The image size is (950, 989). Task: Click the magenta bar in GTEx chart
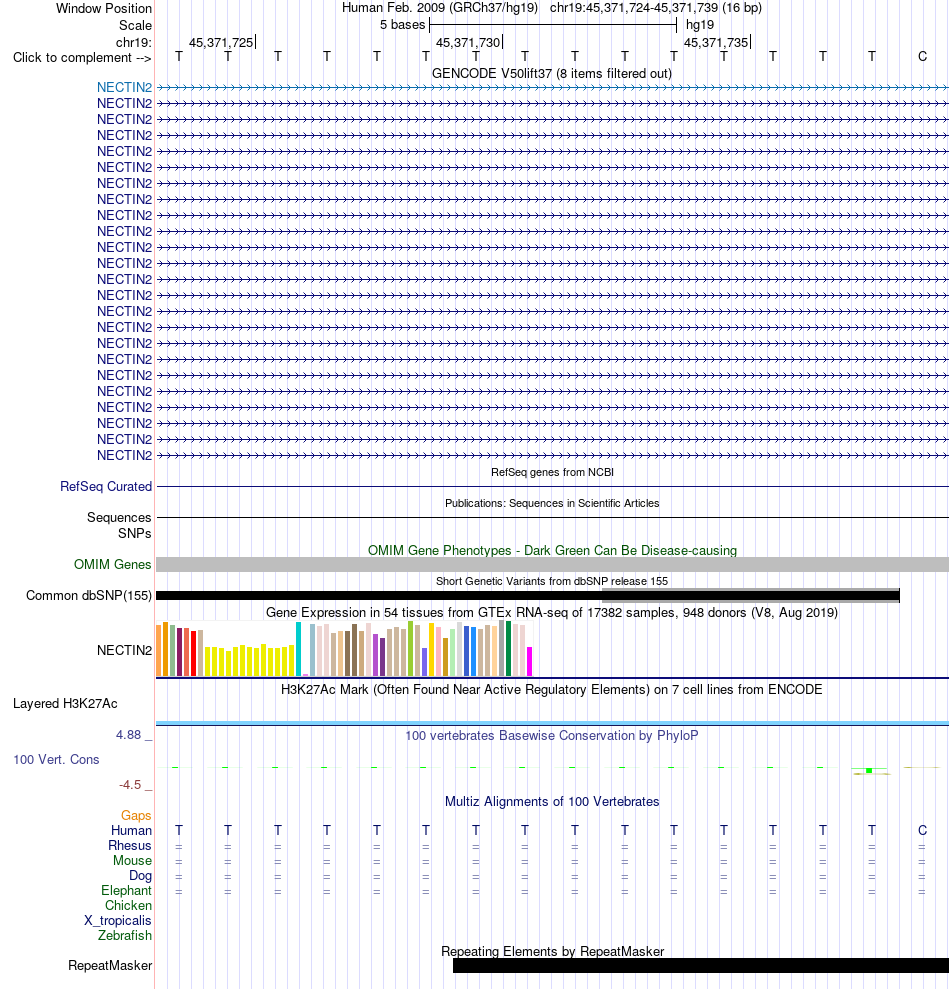point(530,662)
